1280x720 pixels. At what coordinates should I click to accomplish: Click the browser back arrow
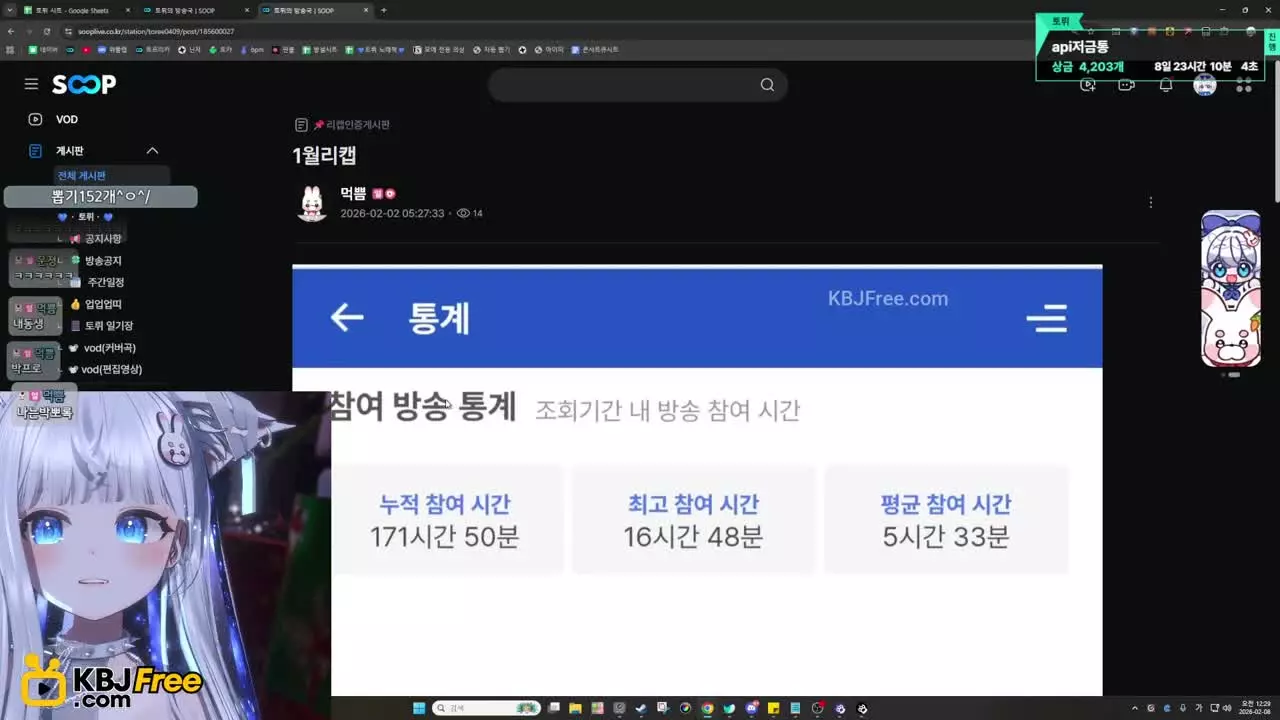pyautogui.click(x=10, y=31)
